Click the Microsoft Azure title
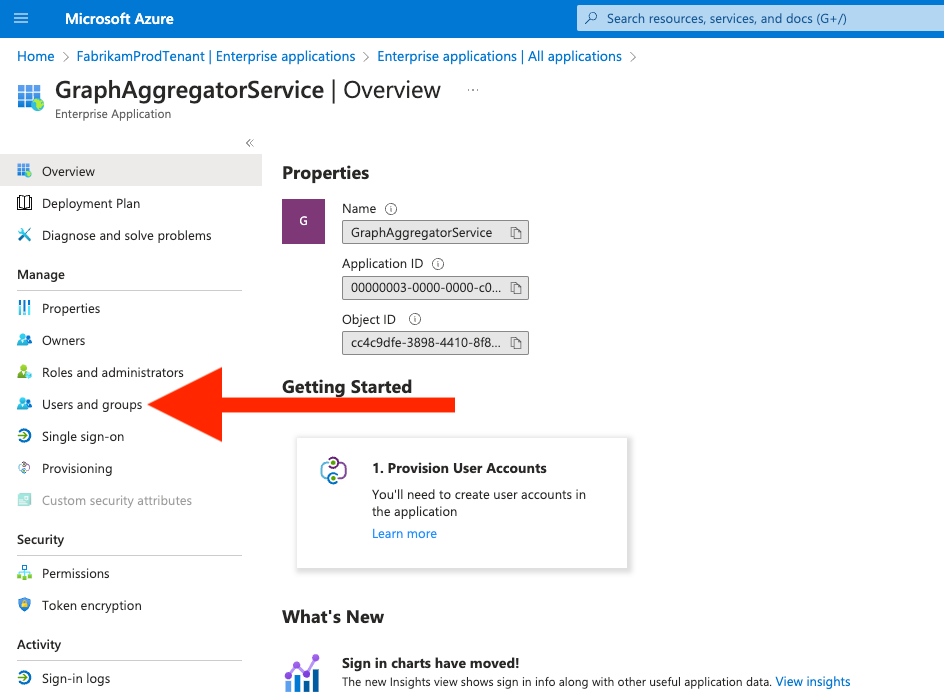Screen dimensions: 944x700 pos(119,19)
